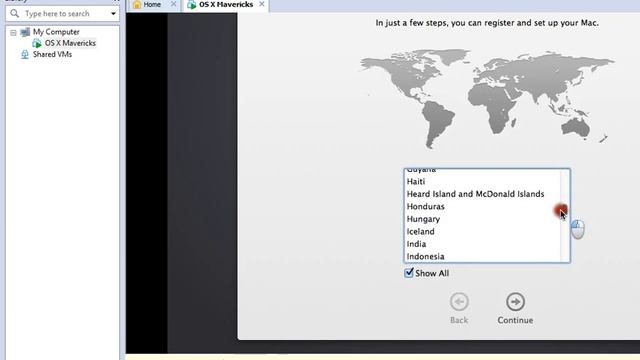Click the OS X Mavericks VM icon in library
The height and width of the screenshot is (360, 640).
pyautogui.click(x=37, y=43)
